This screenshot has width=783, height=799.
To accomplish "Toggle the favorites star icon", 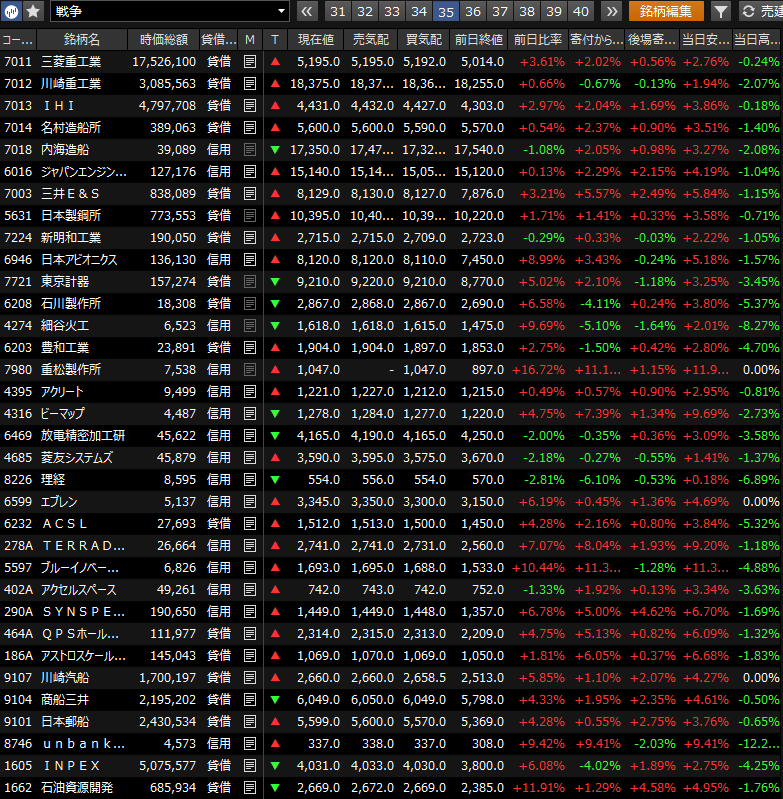I will pyautogui.click(x=34, y=12).
